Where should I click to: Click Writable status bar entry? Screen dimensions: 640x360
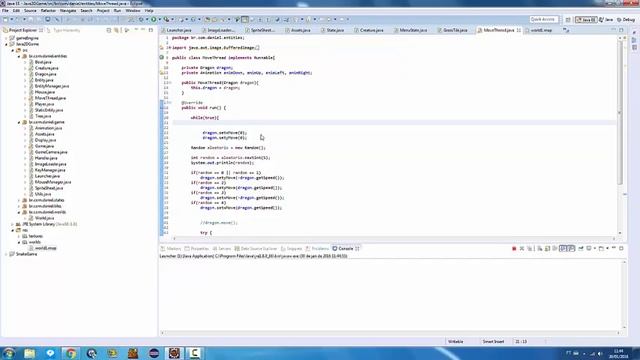coord(456,342)
